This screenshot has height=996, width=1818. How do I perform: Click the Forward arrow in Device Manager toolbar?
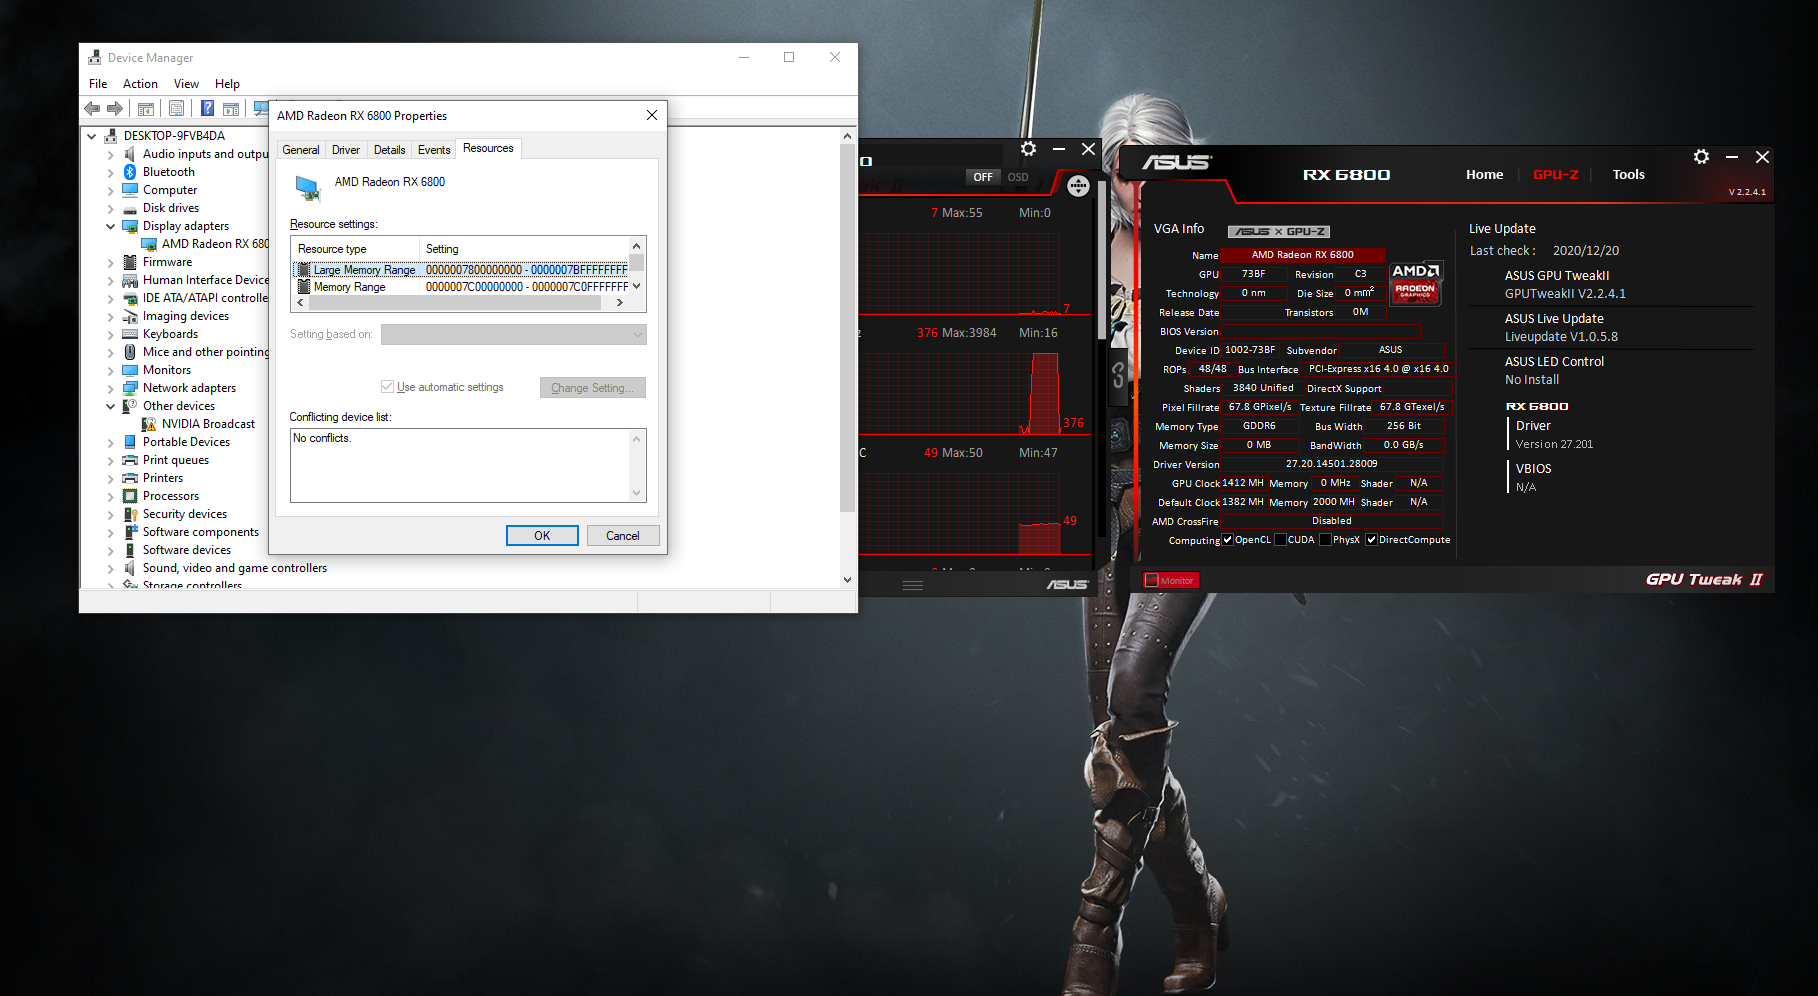point(115,108)
